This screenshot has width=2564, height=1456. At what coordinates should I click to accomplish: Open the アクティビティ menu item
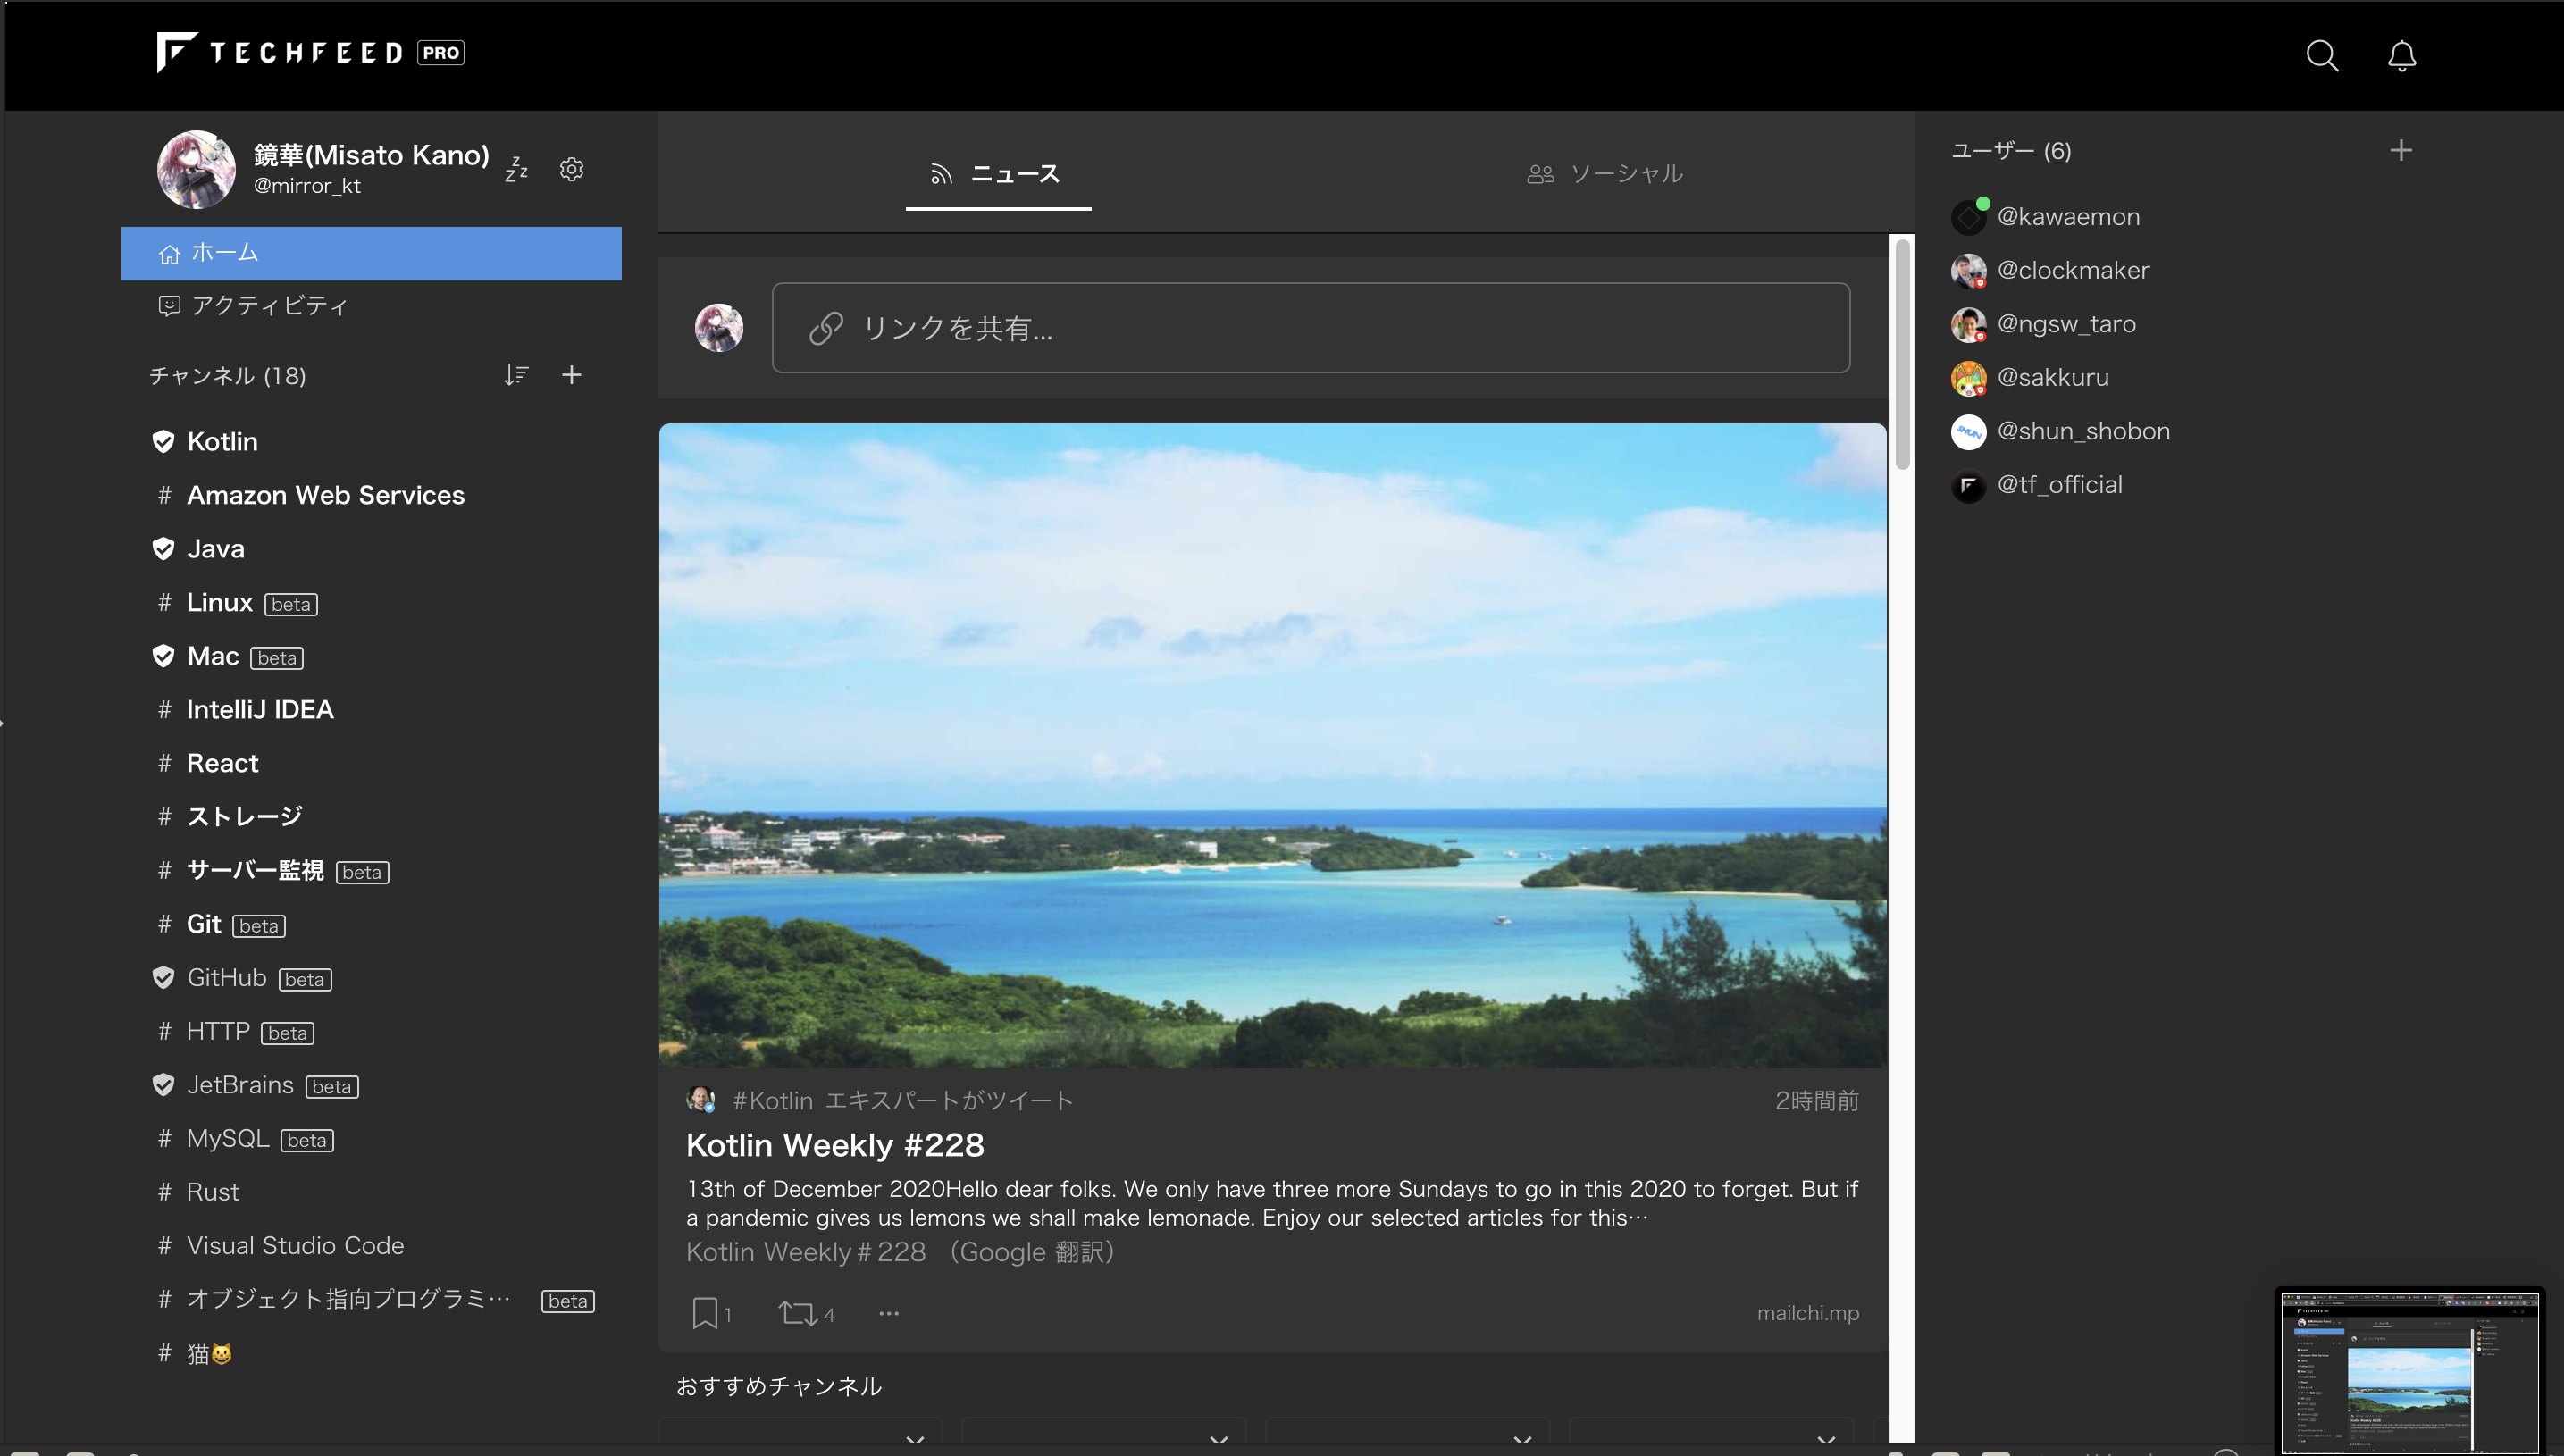pyautogui.click(x=268, y=305)
